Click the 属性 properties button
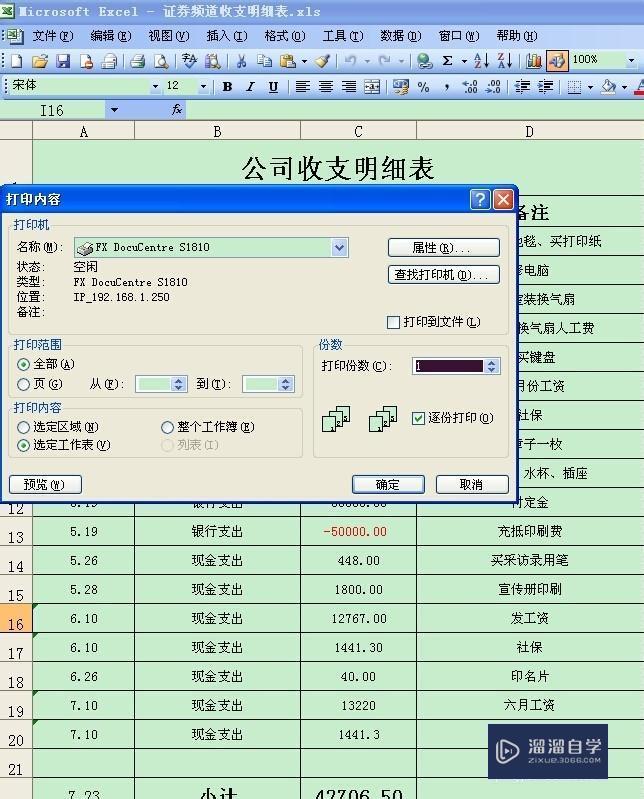The height and width of the screenshot is (799, 644). coord(443,248)
